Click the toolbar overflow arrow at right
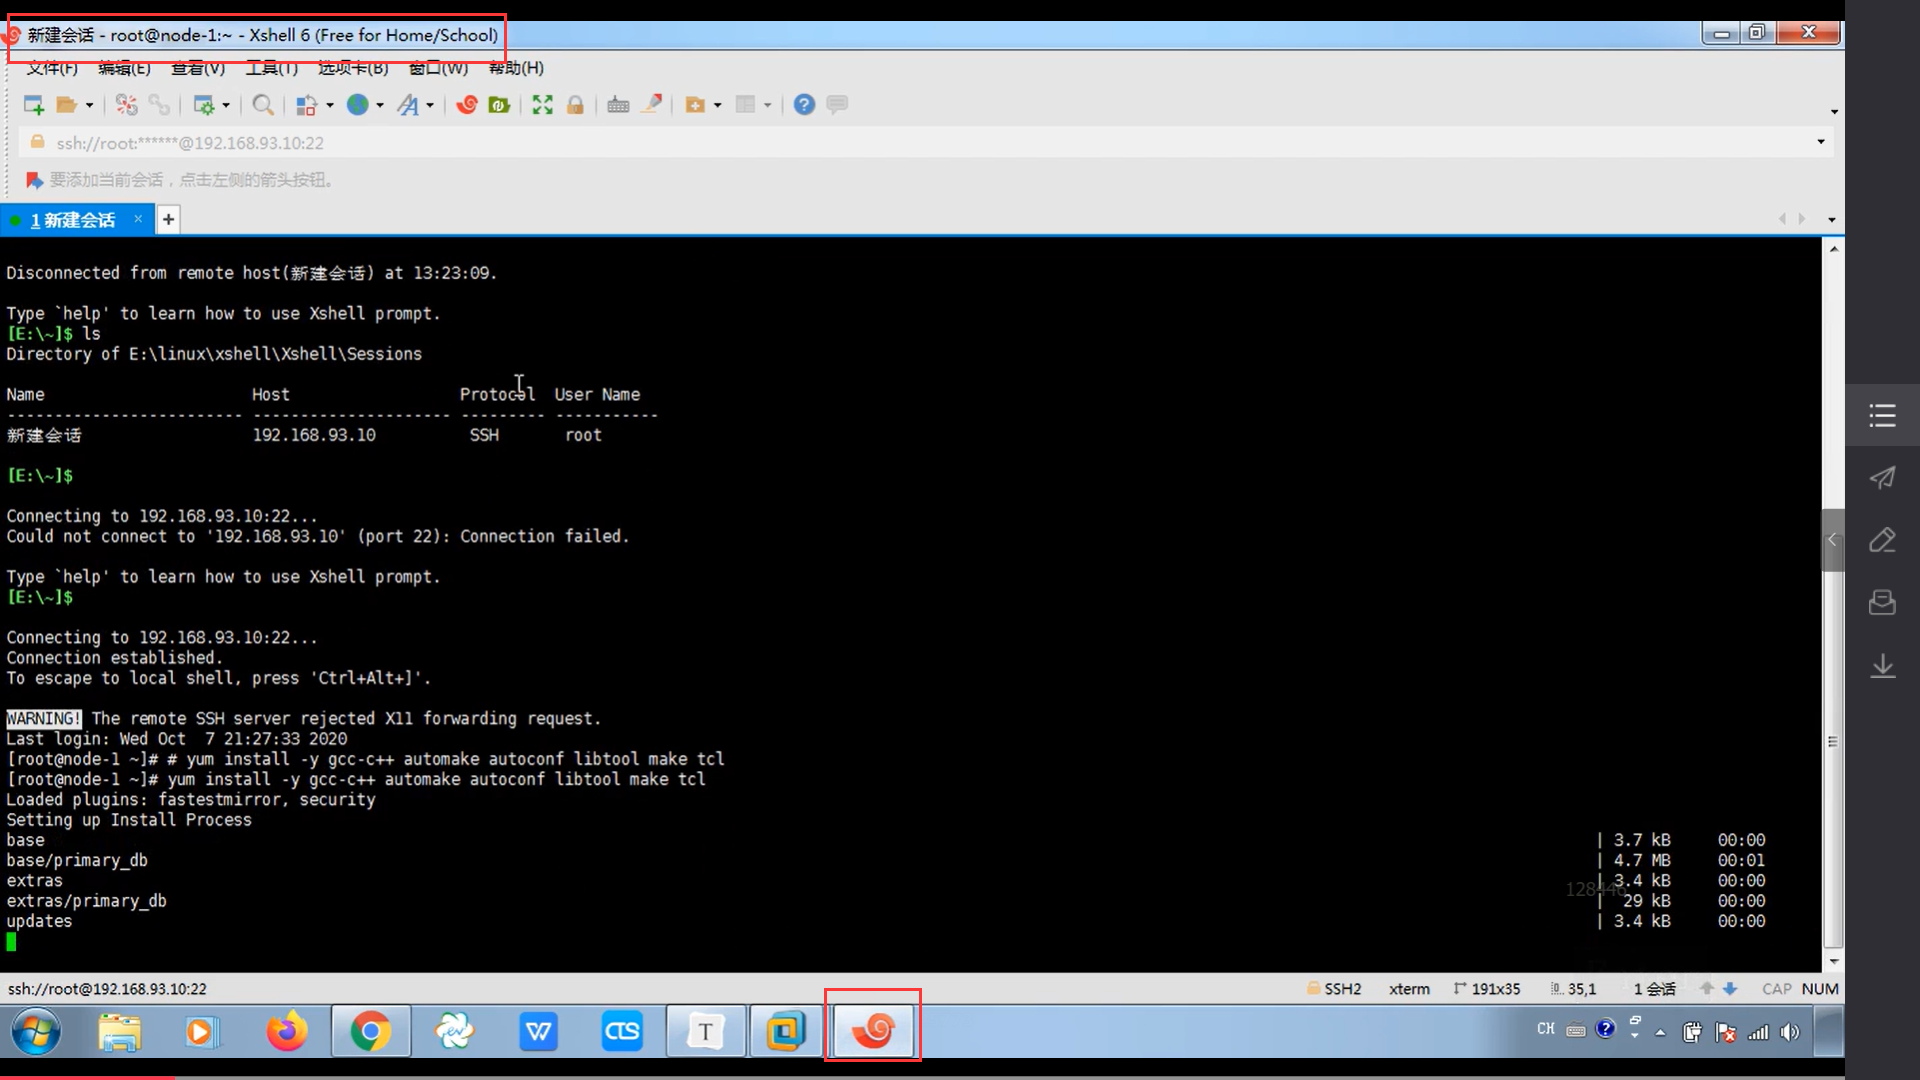 (x=1834, y=111)
